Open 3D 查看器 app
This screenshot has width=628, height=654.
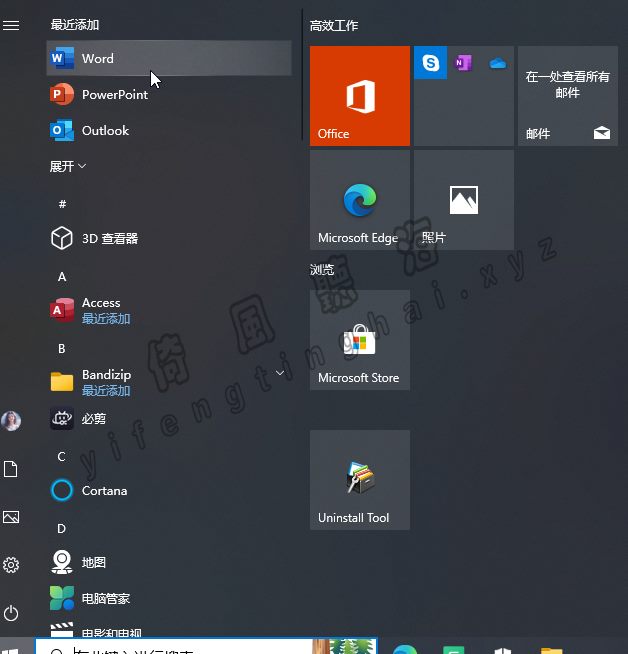[168, 238]
